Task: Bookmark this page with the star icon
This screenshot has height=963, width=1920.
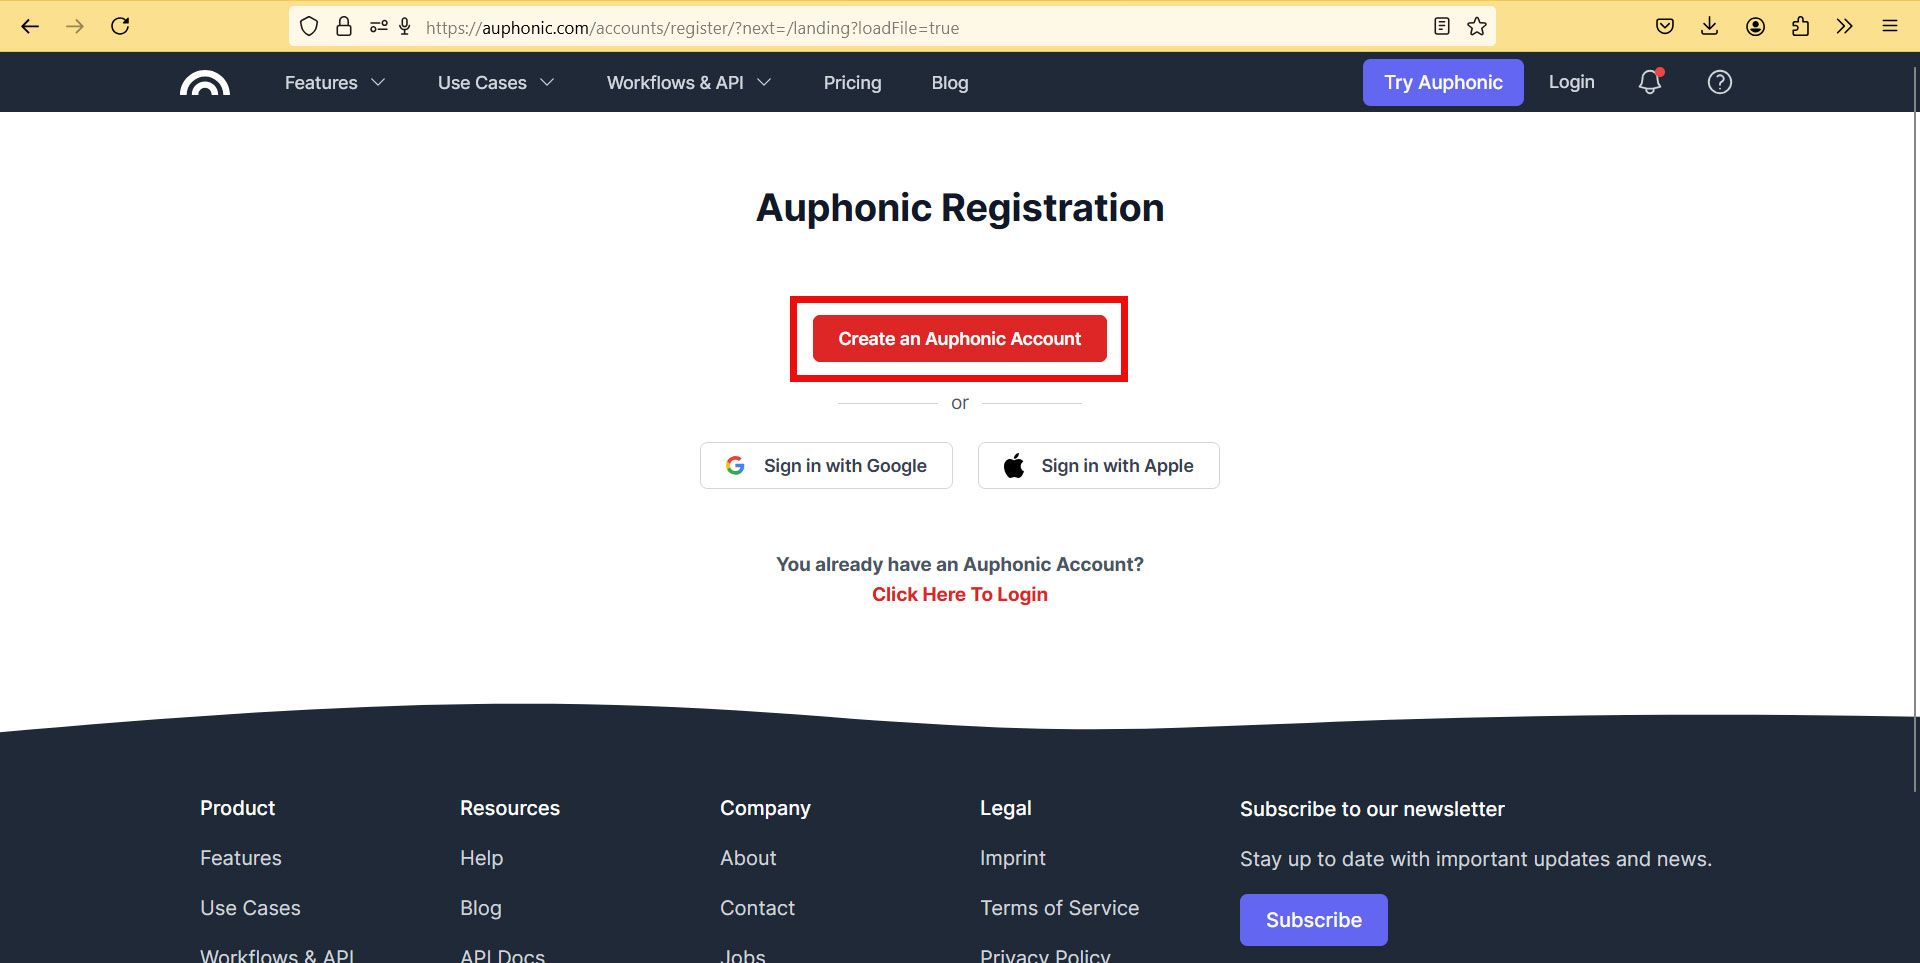Action: coord(1477,27)
